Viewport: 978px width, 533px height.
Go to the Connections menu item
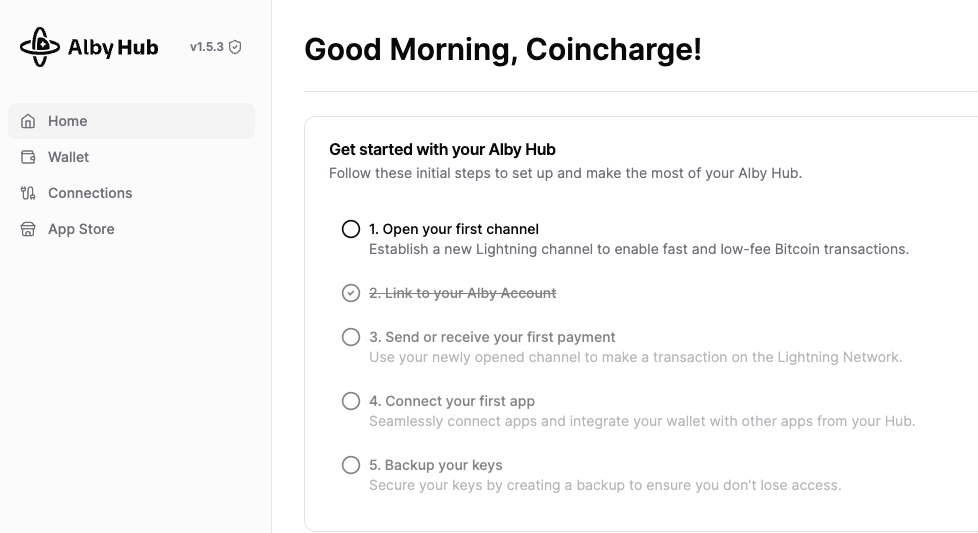(132, 193)
